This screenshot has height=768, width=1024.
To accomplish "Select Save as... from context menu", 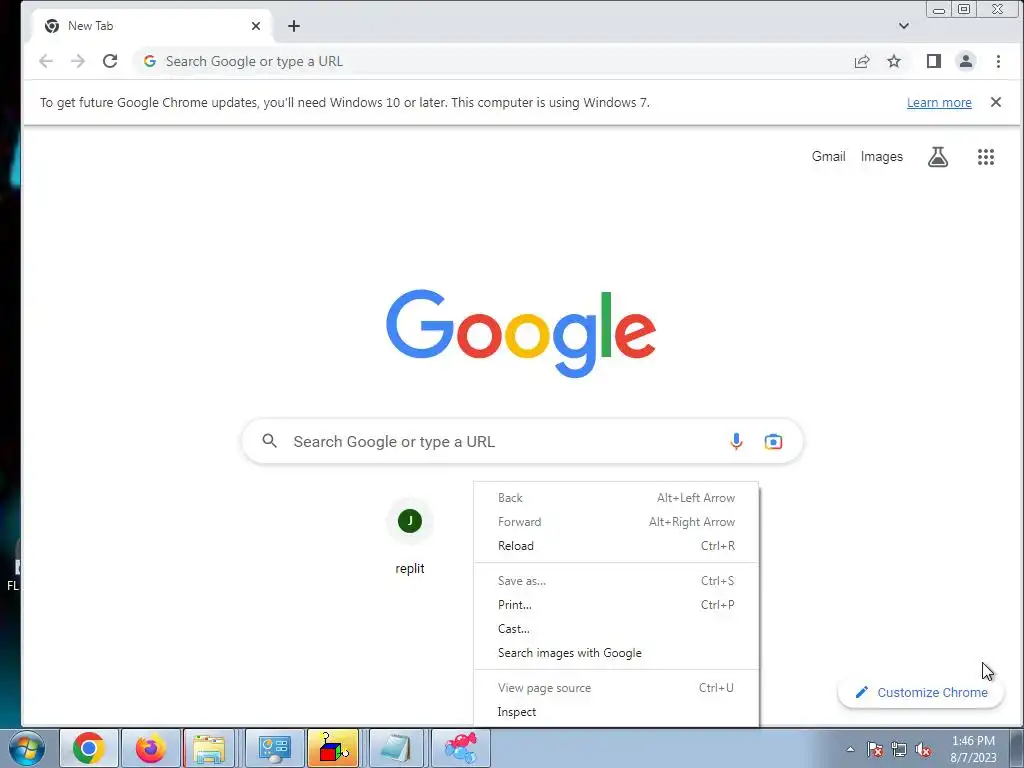I will [x=616, y=581].
